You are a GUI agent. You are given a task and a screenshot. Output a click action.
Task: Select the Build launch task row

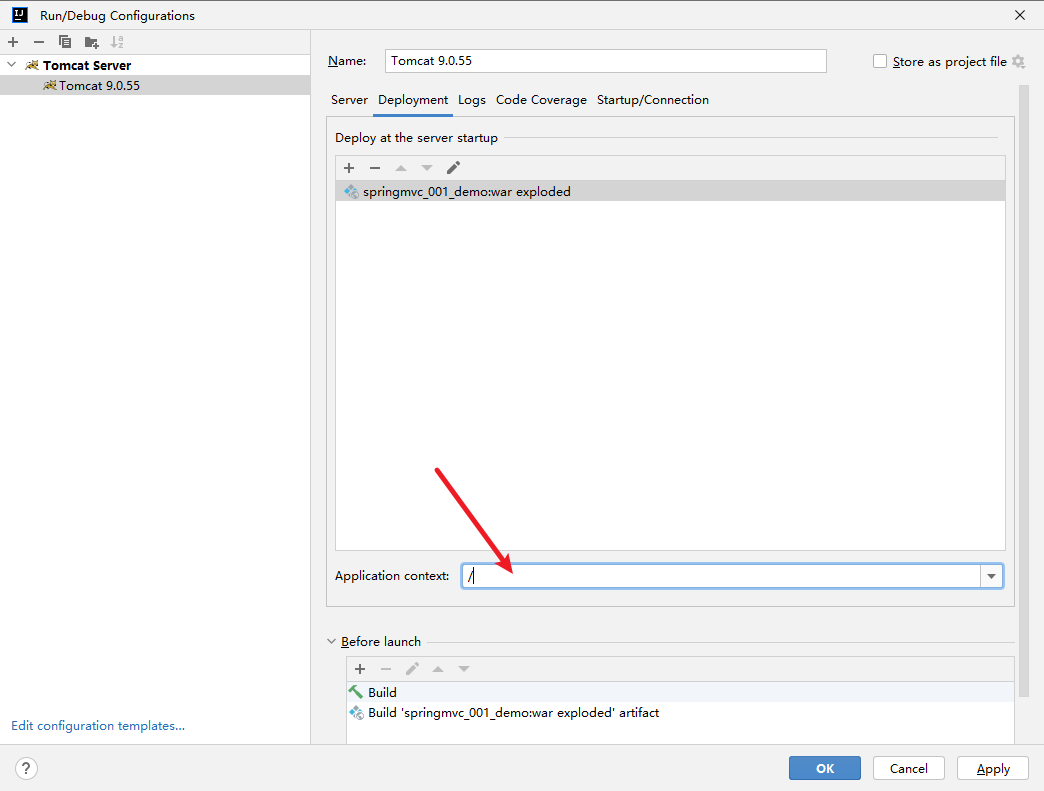[x=680, y=692]
